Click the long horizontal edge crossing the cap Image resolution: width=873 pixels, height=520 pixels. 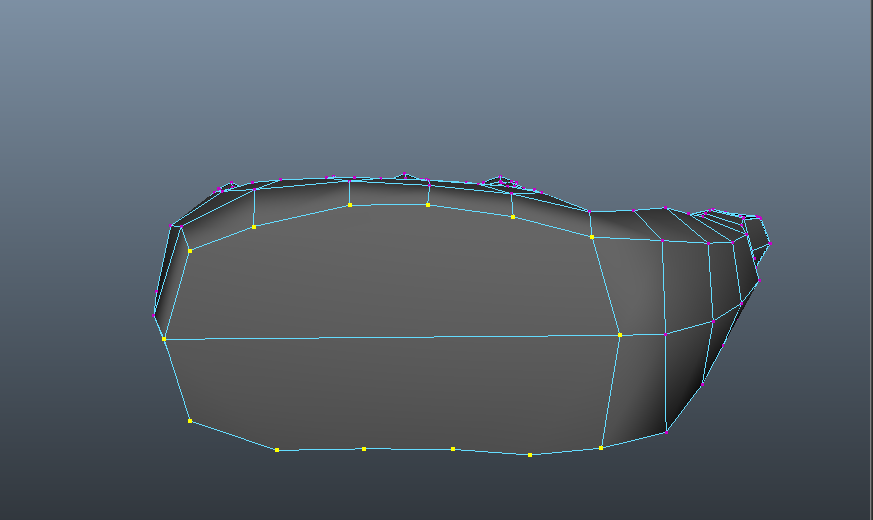[x=390, y=337]
